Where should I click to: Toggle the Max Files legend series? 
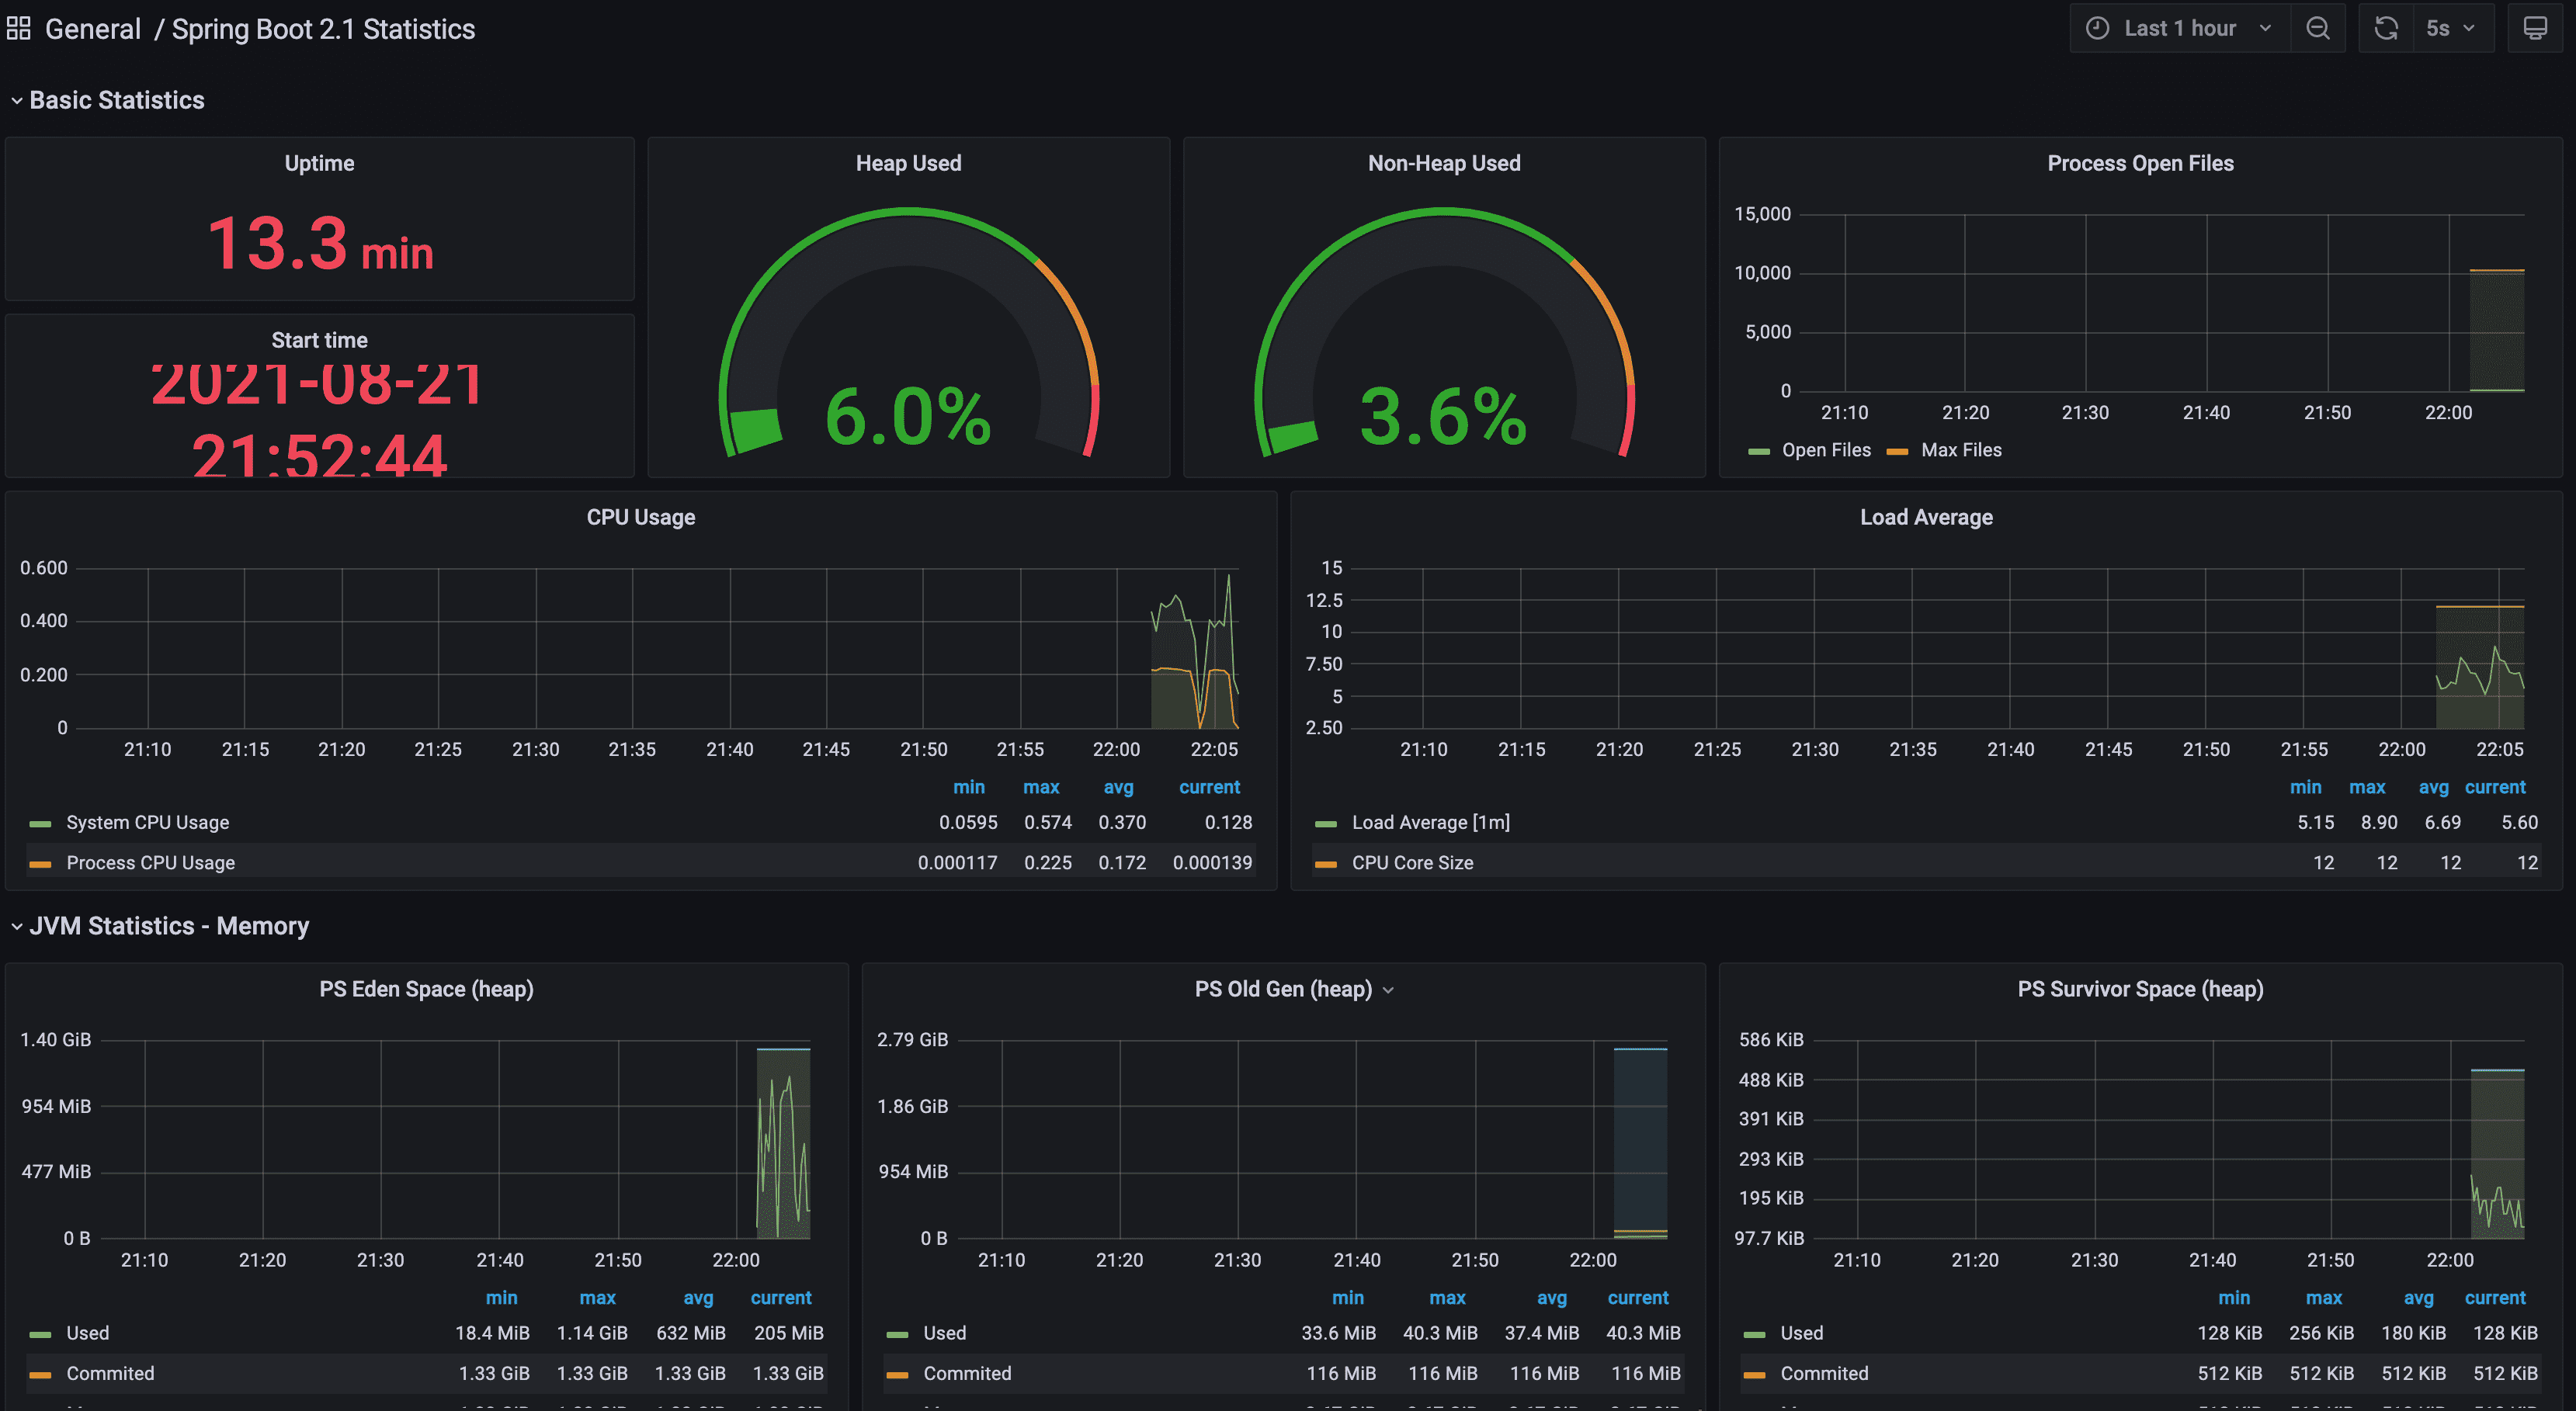click(x=1961, y=450)
